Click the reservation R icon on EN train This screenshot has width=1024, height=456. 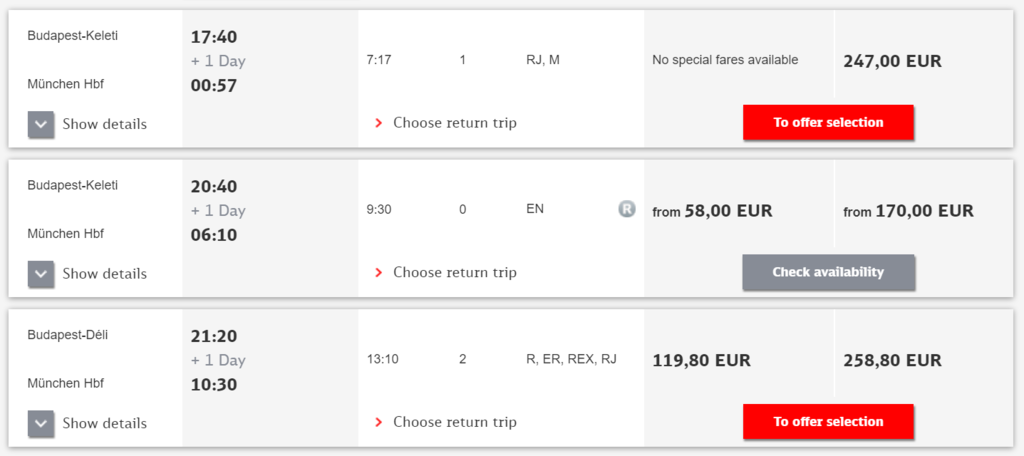pos(626,210)
